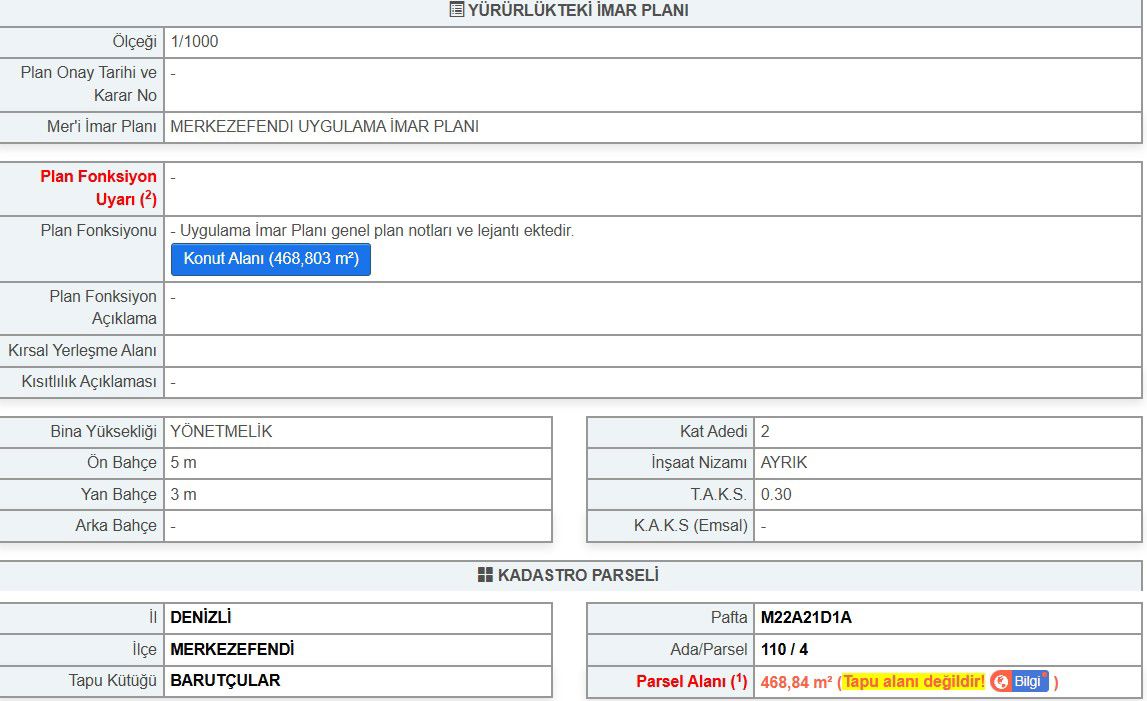
Task: Open the Konut Alanı (468,803 m²) button
Action: tap(271, 259)
